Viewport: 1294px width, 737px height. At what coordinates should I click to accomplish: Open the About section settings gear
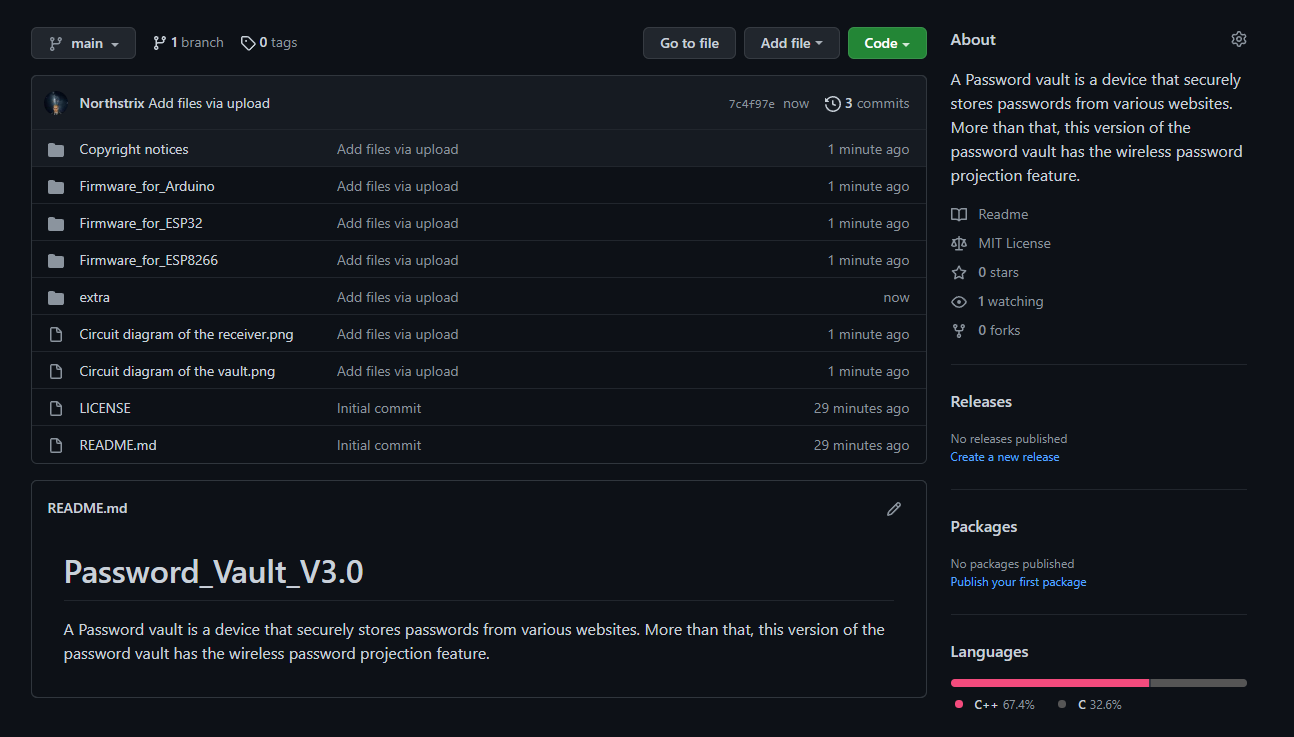(1238, 38)
